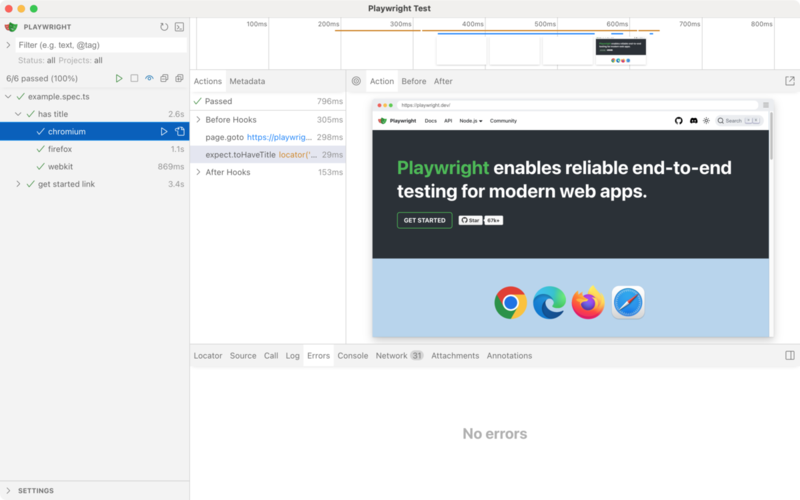Screen dimensions: 800x500
Task: Select the Action snapshot tab
Action: click(382, 81)
